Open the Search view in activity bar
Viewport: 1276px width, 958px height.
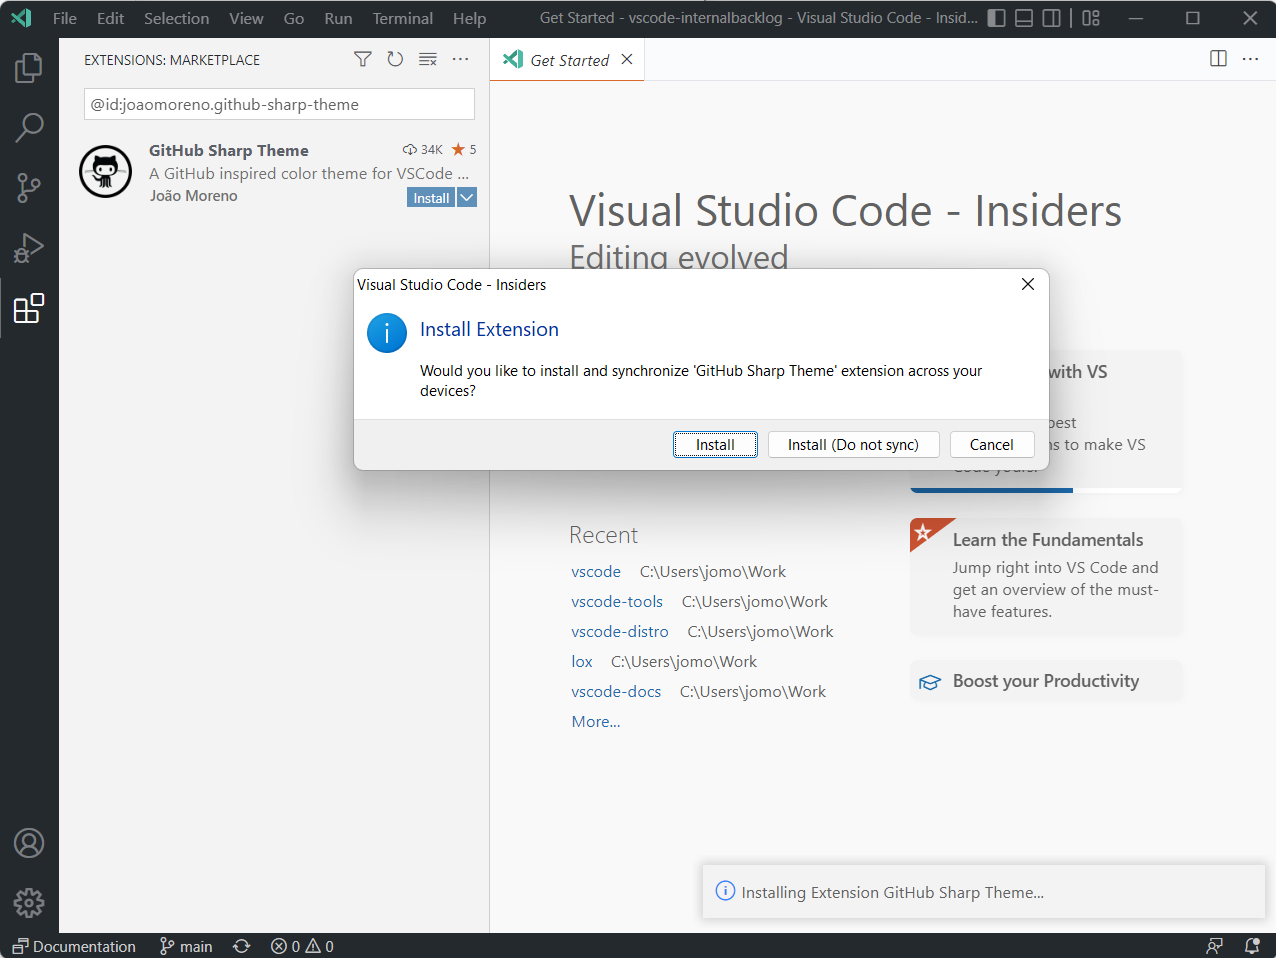(x=29, y=128)
